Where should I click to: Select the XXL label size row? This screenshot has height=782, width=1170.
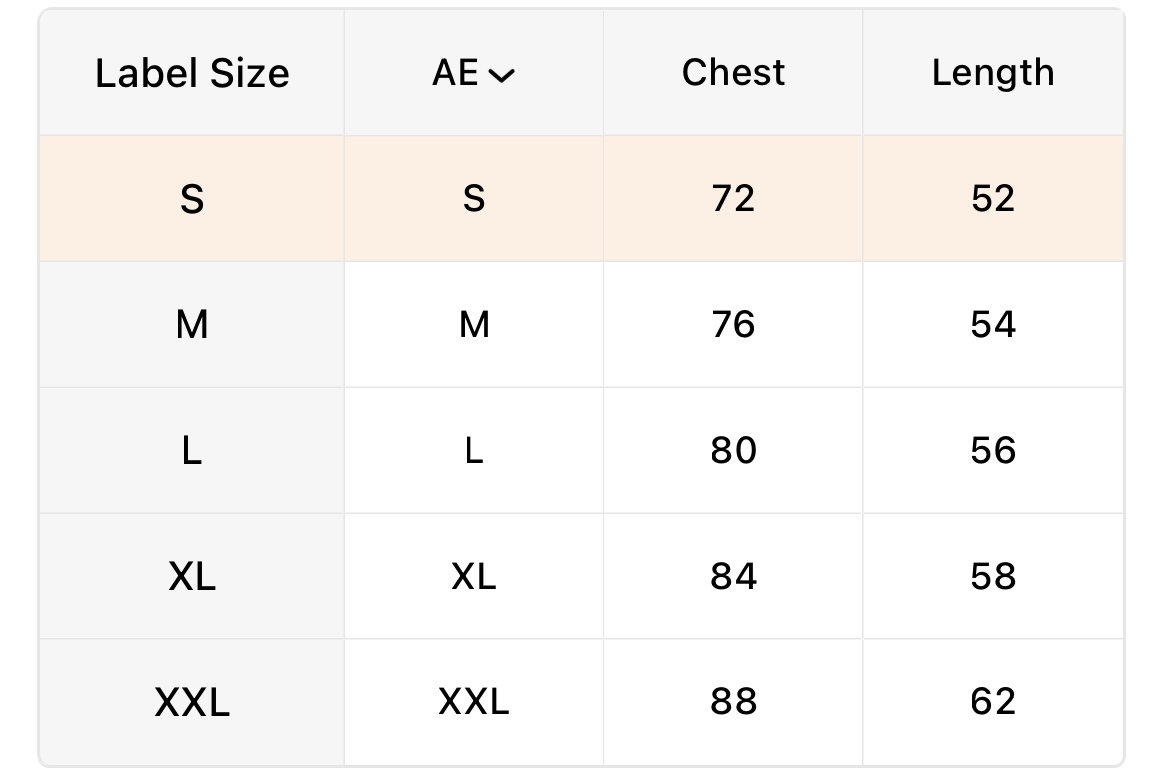pos(192,702)
